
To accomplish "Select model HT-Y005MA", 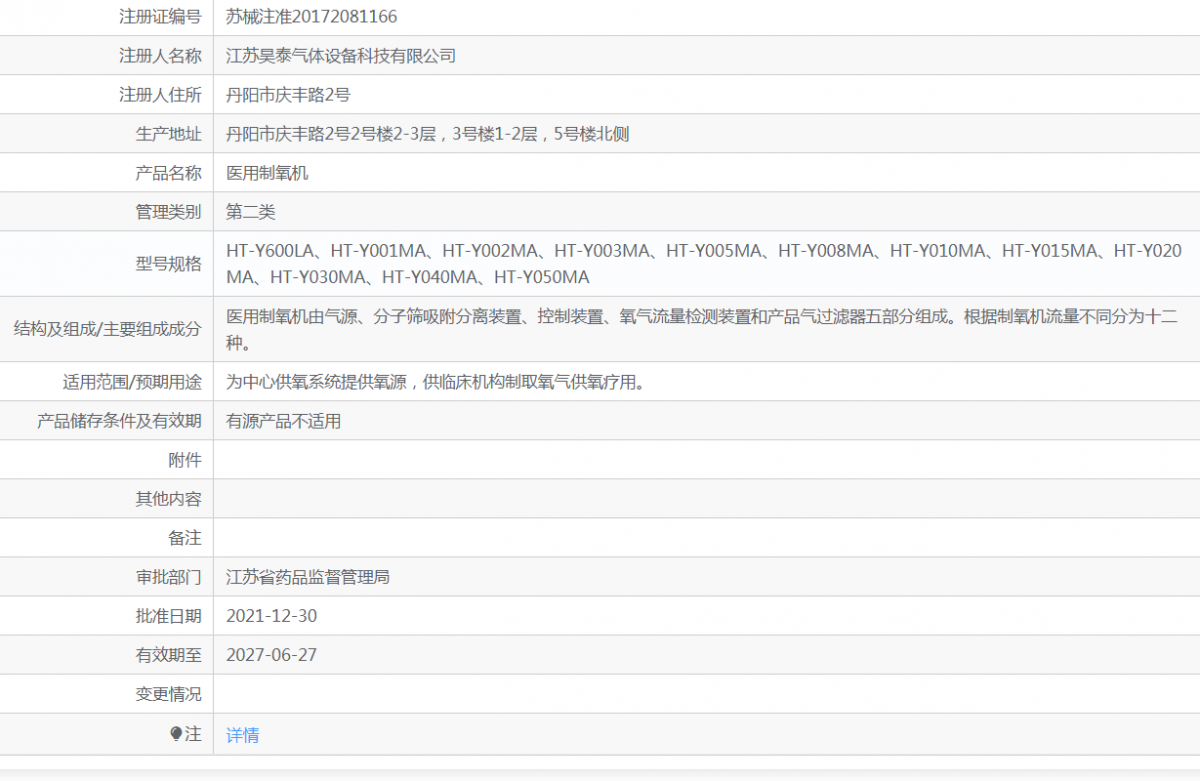I will pos(714,251).
